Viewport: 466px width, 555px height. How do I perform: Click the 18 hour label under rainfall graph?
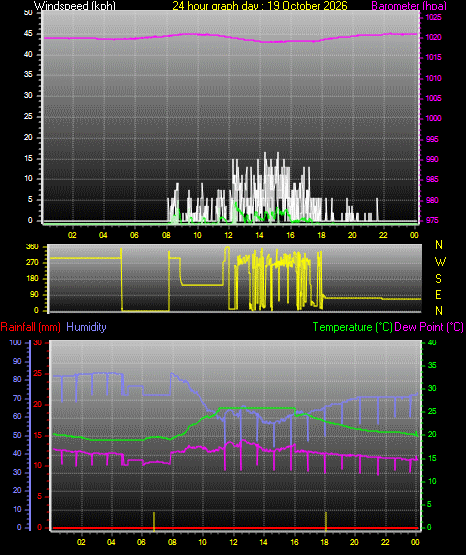click(x=324, y=542)
